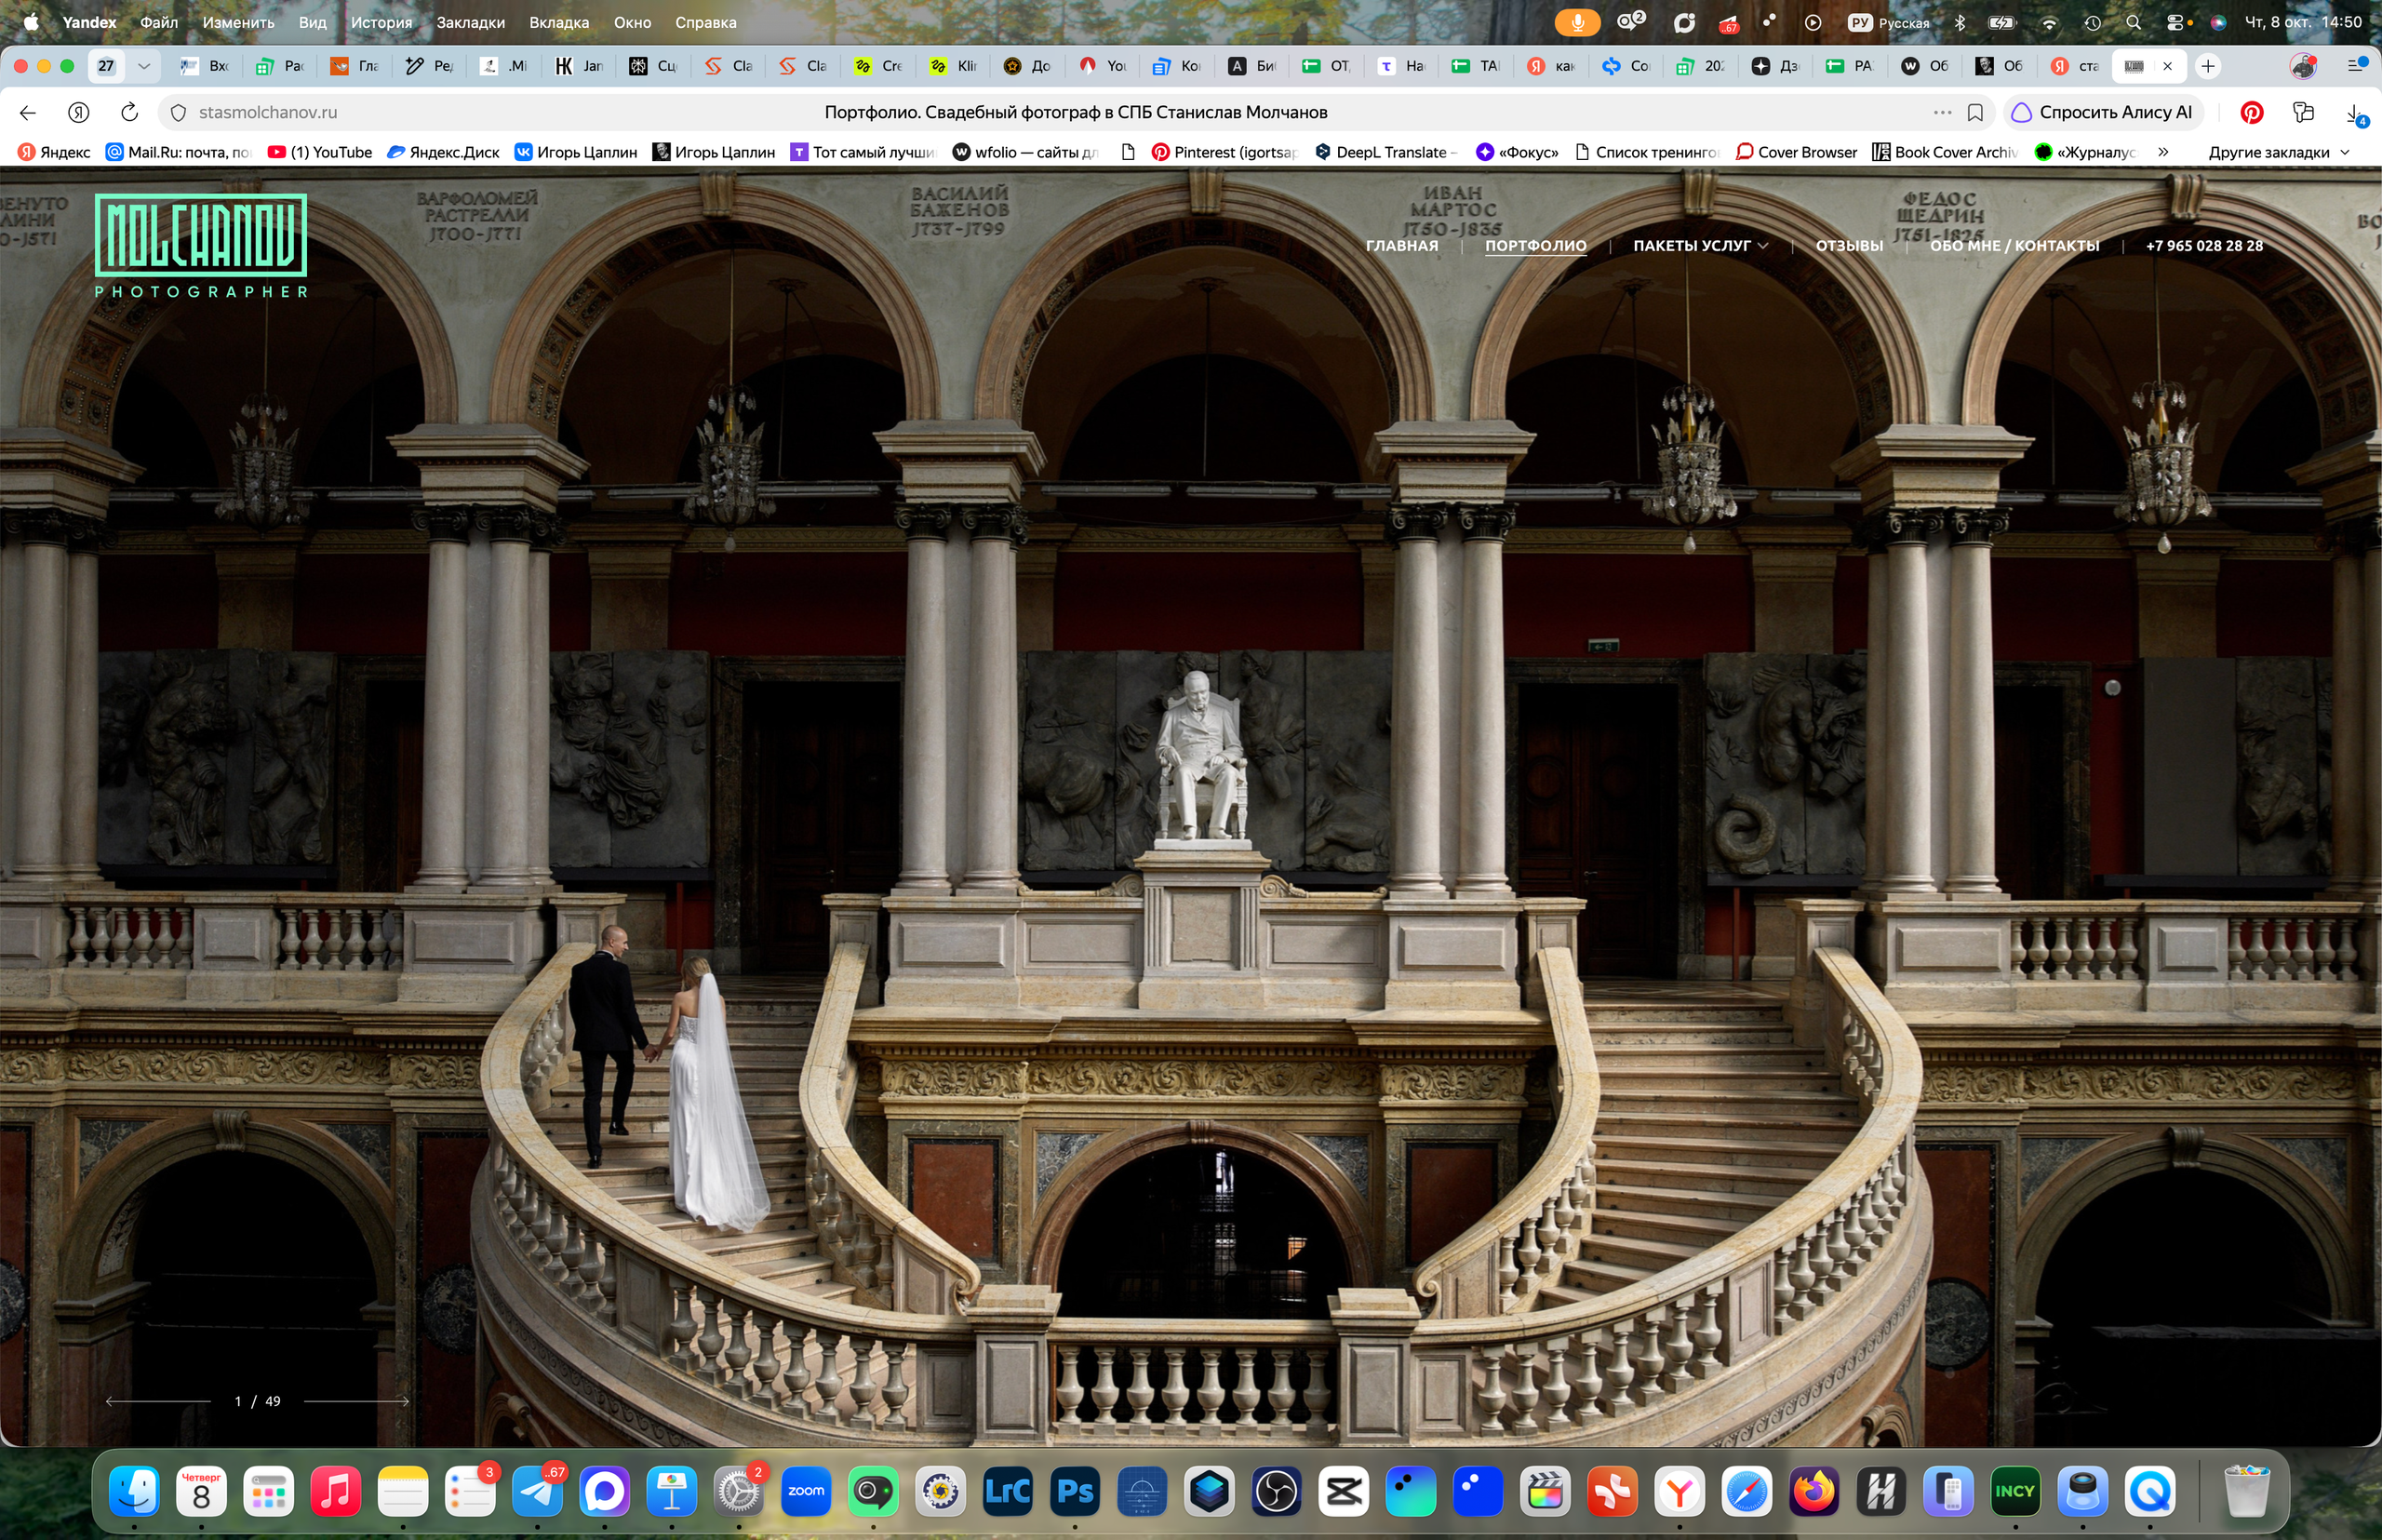Image resolution: width=2382 pixels, height=1540 pixels.
Task: Open the Другие закладки bookmarks folder
Action: point(2278,152)
